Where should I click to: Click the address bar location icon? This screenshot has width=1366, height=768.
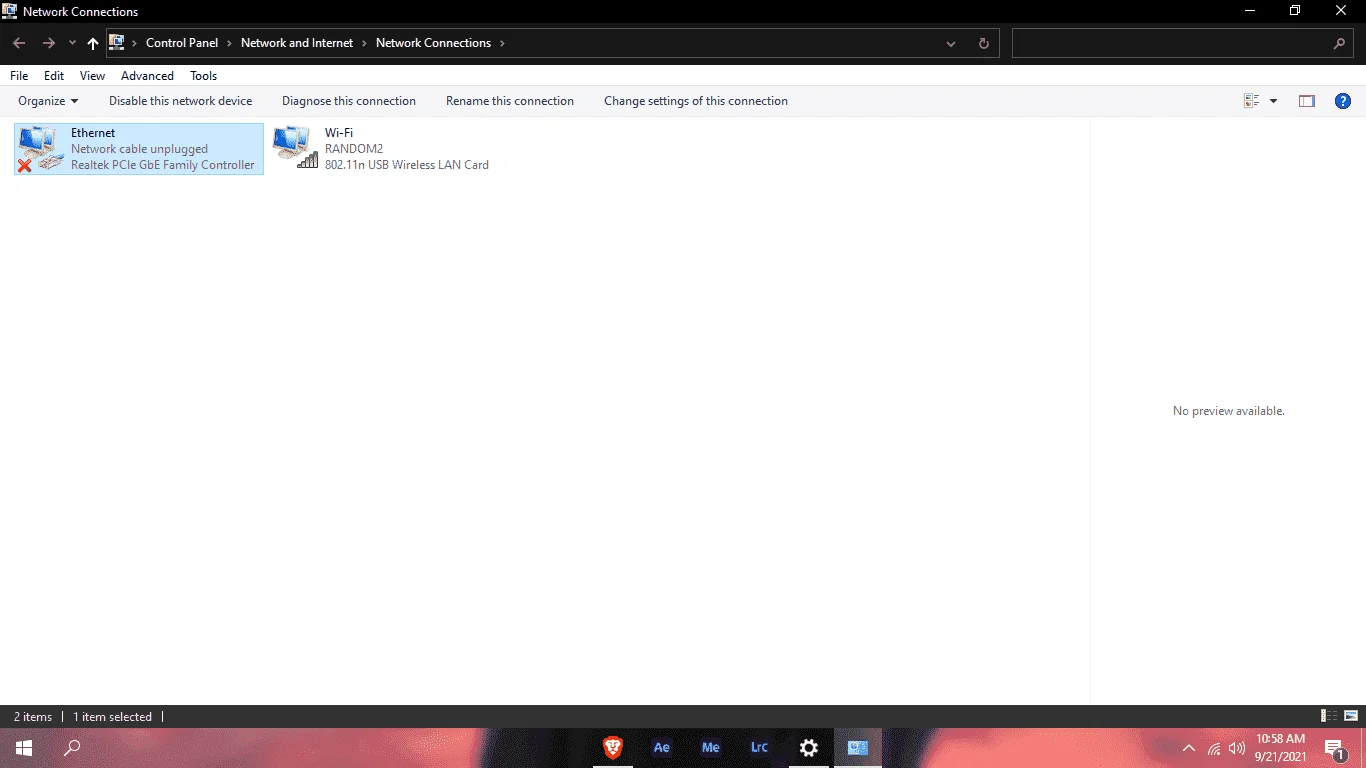click(x=117, y=43)
